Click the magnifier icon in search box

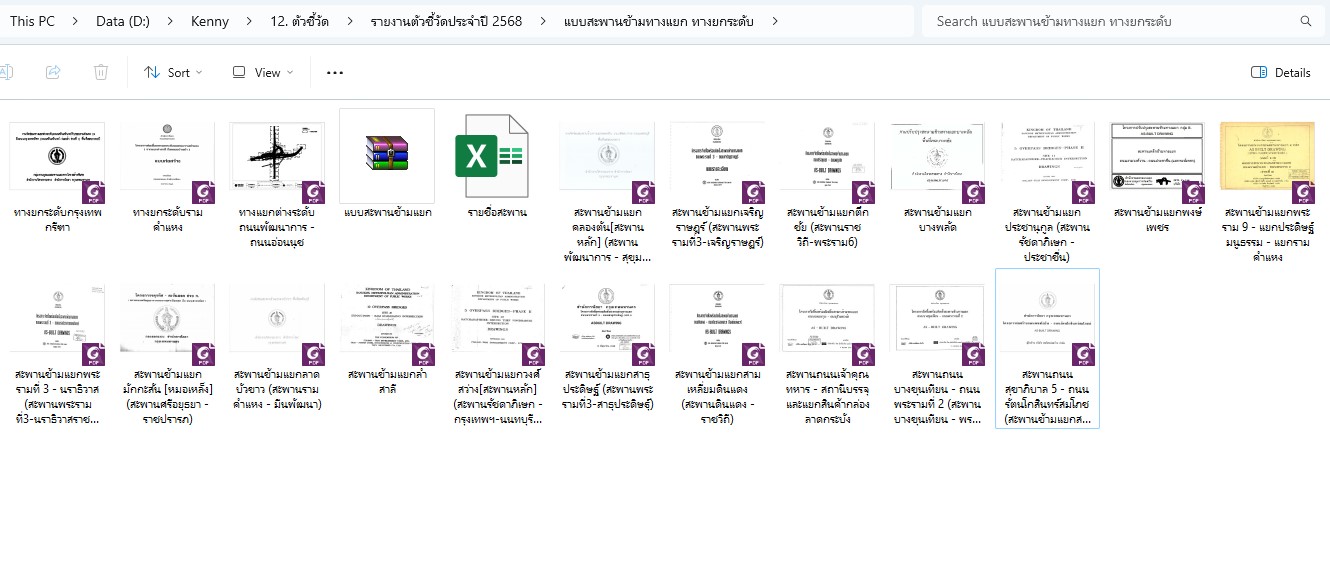click(1305, 21)
